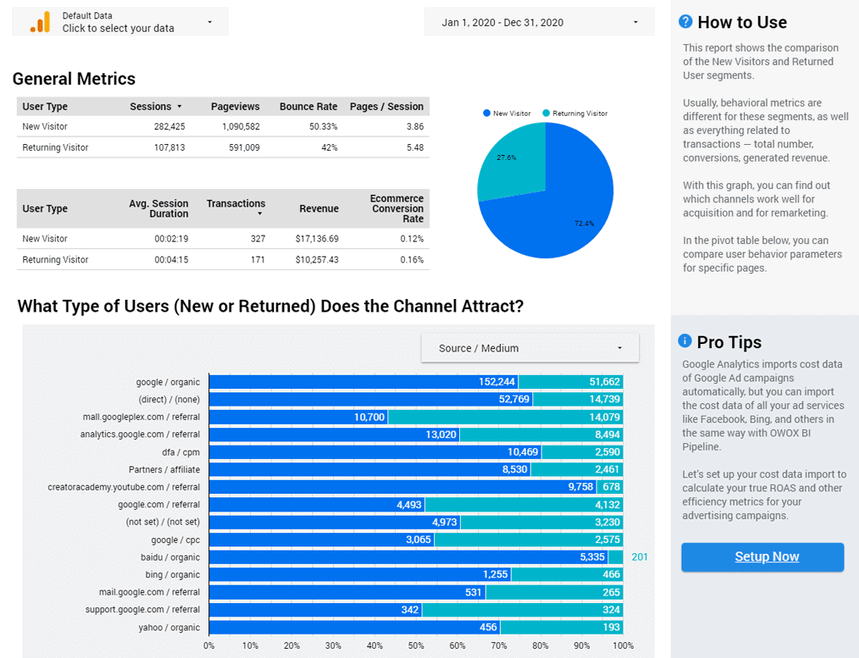859x658 pixels.
Task: Click the bounce rate value 50.33%
Action: coord(323,127)
